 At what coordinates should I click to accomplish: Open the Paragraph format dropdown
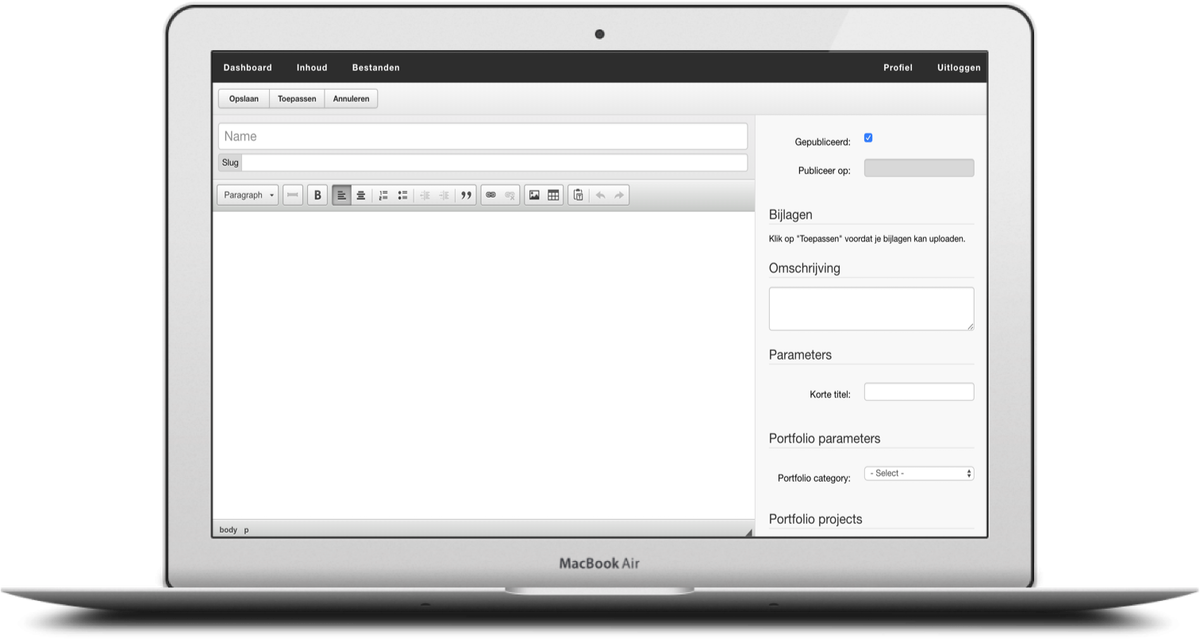coord(248,195)
